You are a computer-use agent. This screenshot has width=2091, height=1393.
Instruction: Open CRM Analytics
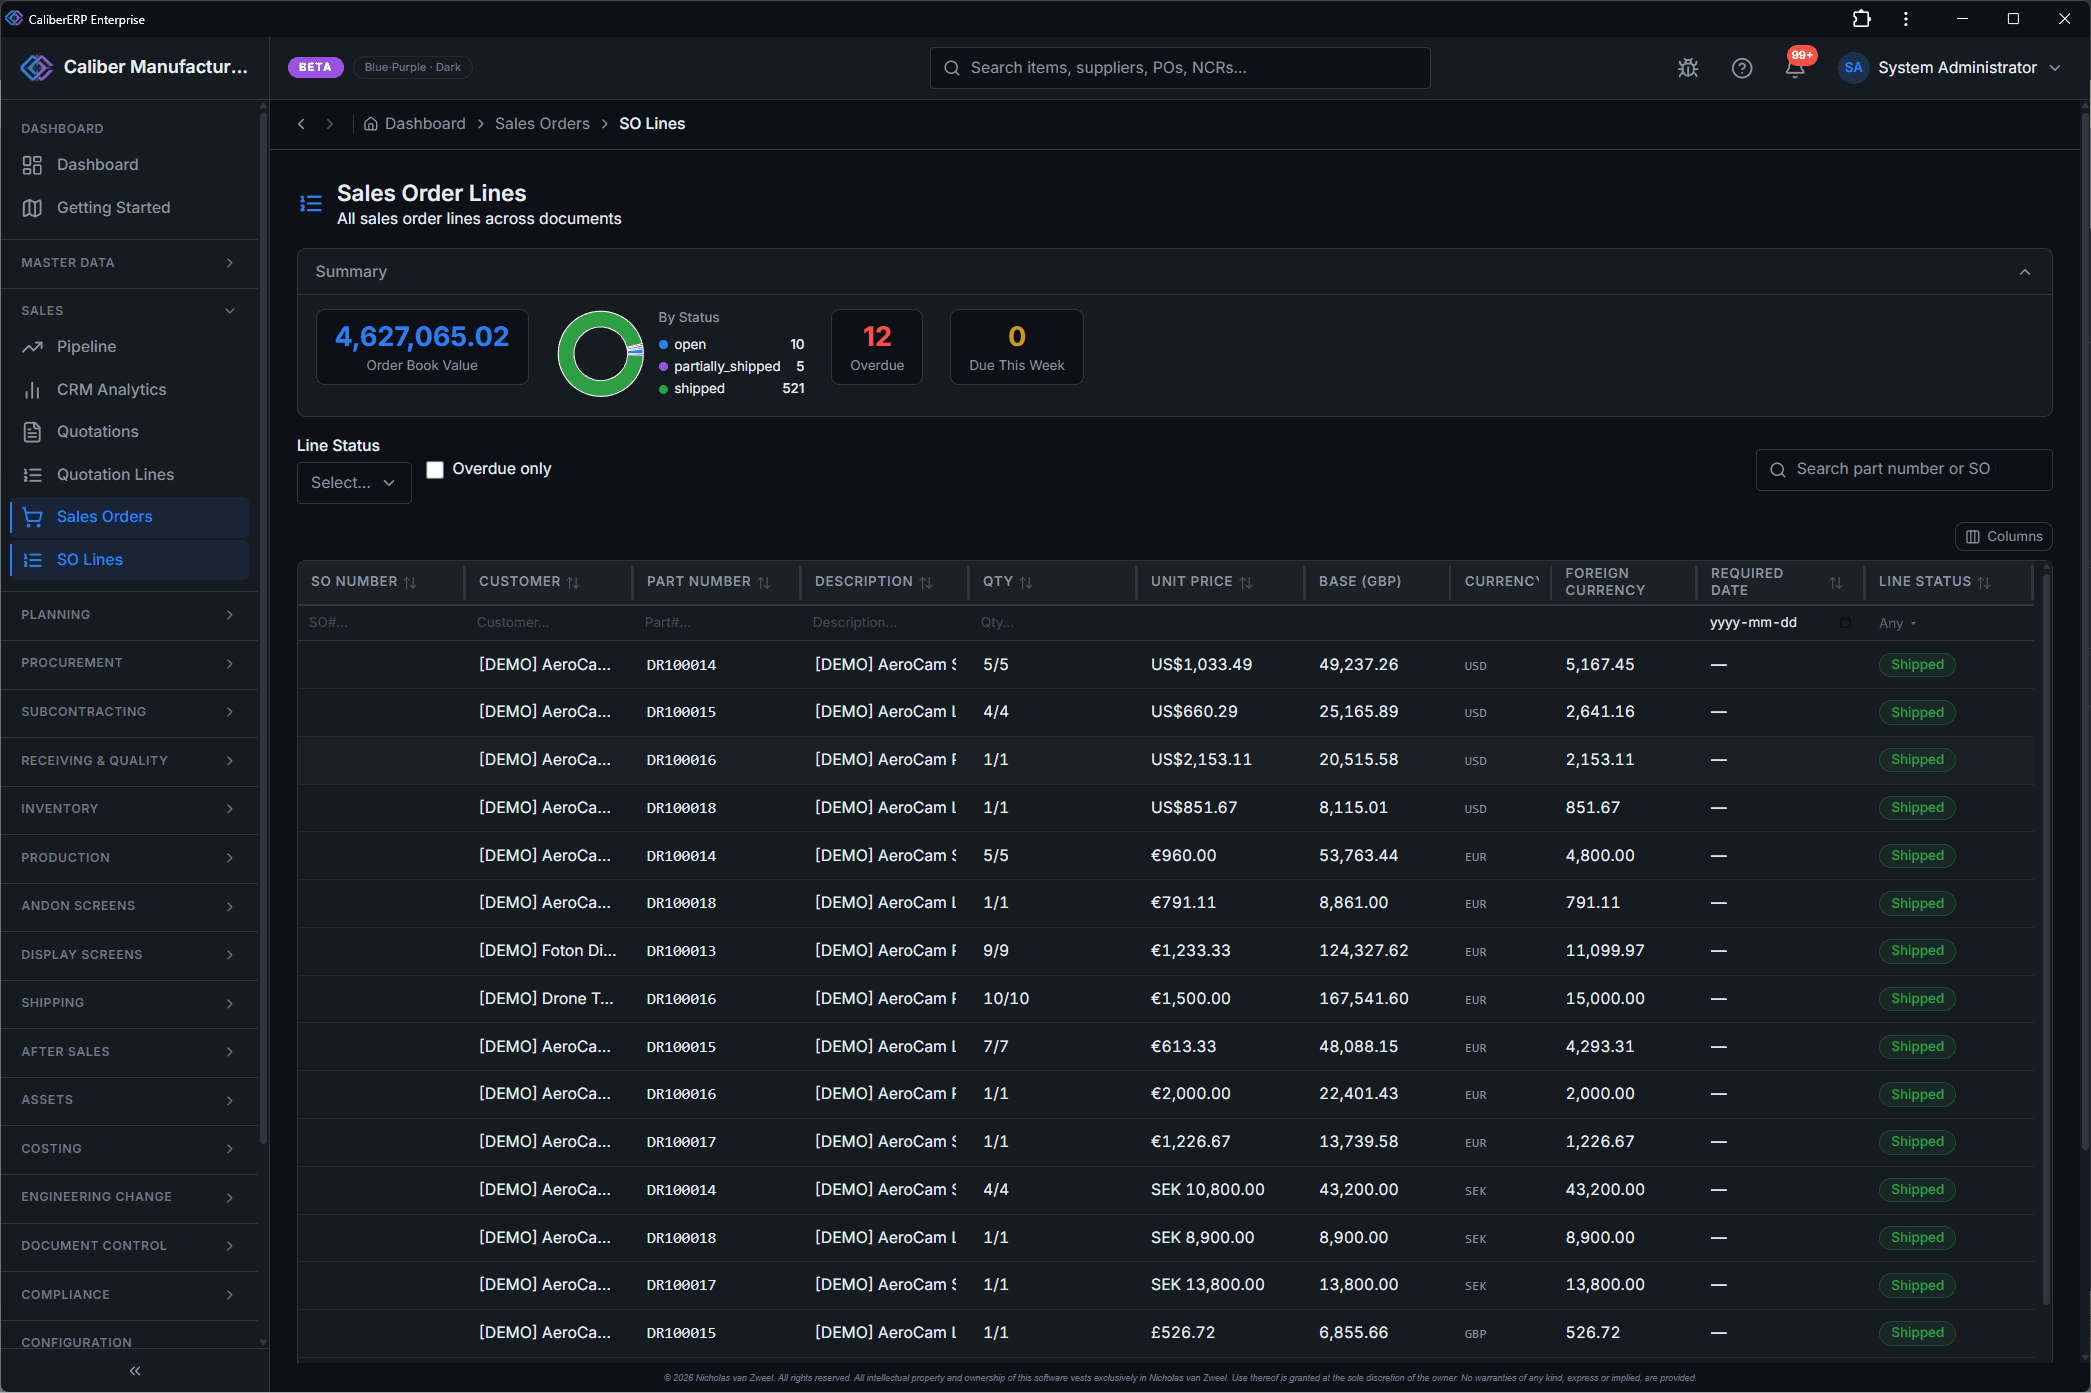[130, 390]
